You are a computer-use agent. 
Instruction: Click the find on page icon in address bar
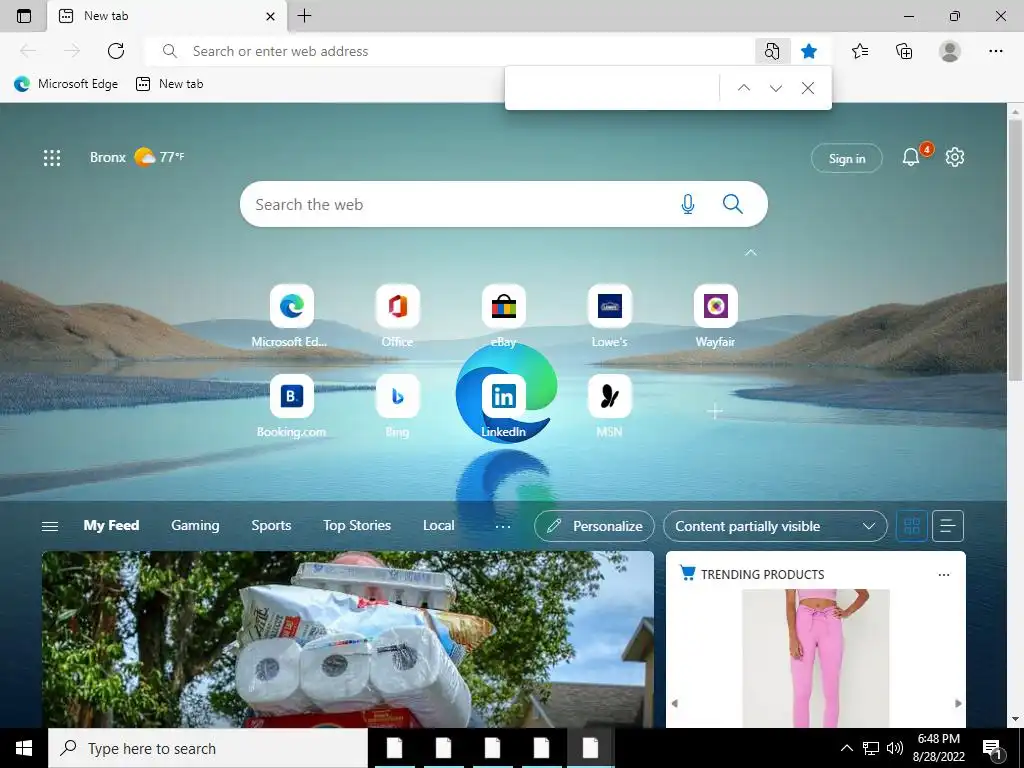772,51
